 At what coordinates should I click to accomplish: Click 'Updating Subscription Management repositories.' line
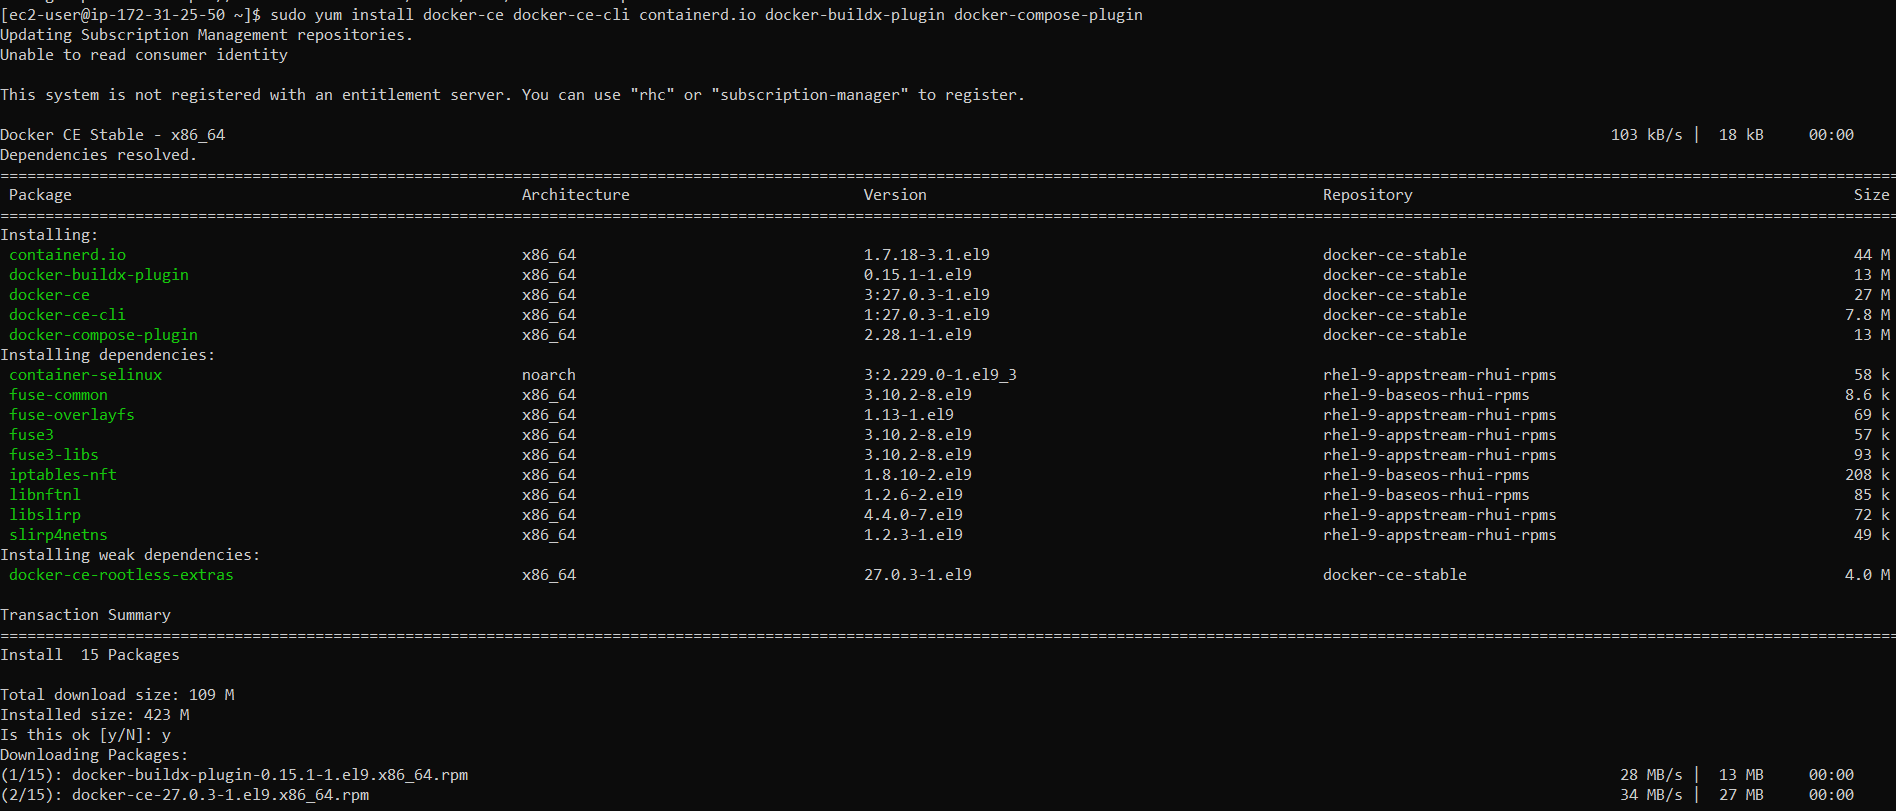(x=206, y=35)
